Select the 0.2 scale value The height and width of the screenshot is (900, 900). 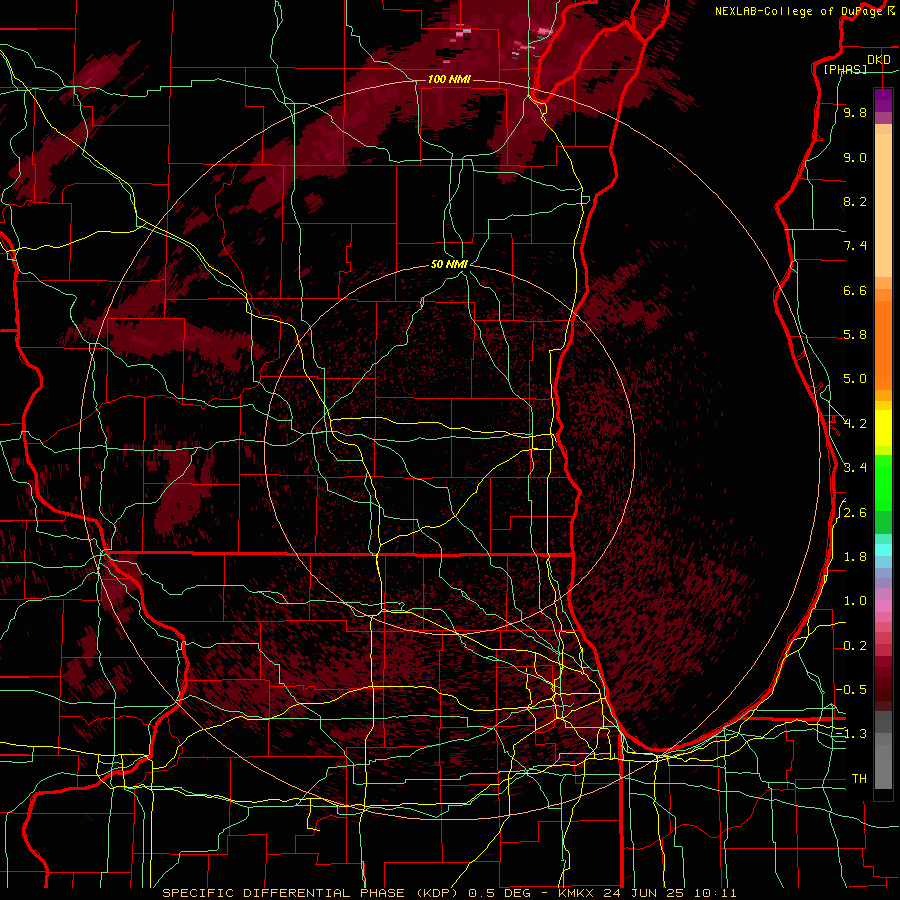[855, 646]
